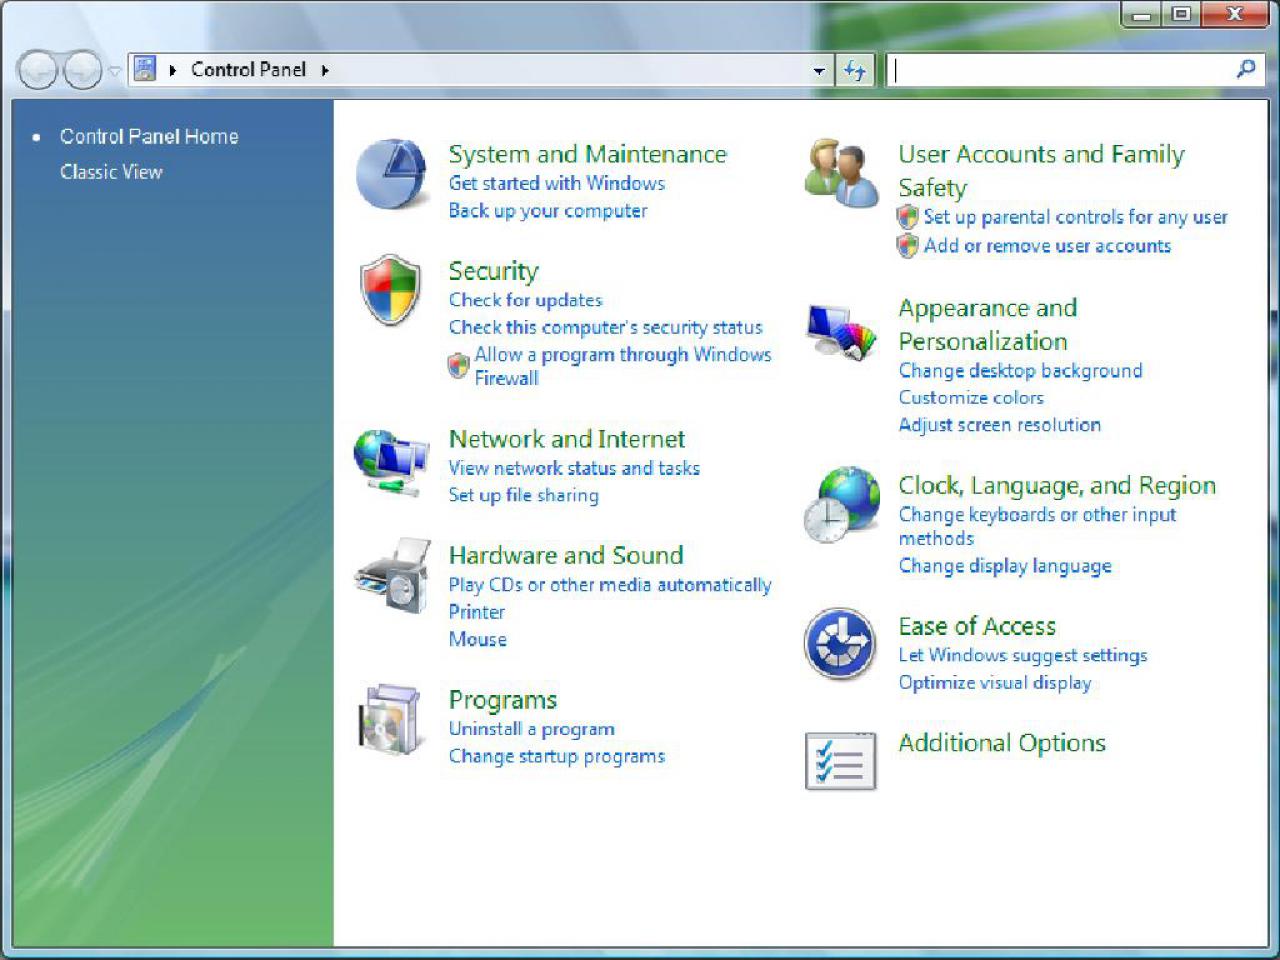This screenshot has height=960, width=1280.
Task: Click Back up your computer
Action: tap(548, 211)
